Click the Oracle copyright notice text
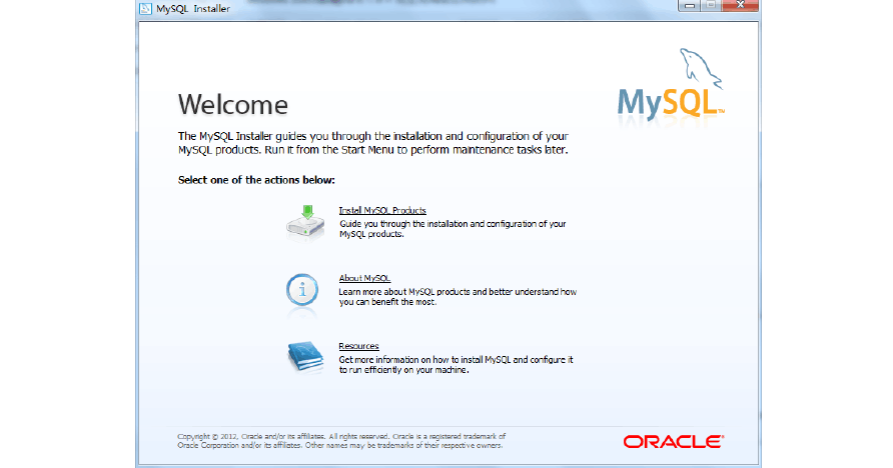The image size is (893, 468). (341, 441)
